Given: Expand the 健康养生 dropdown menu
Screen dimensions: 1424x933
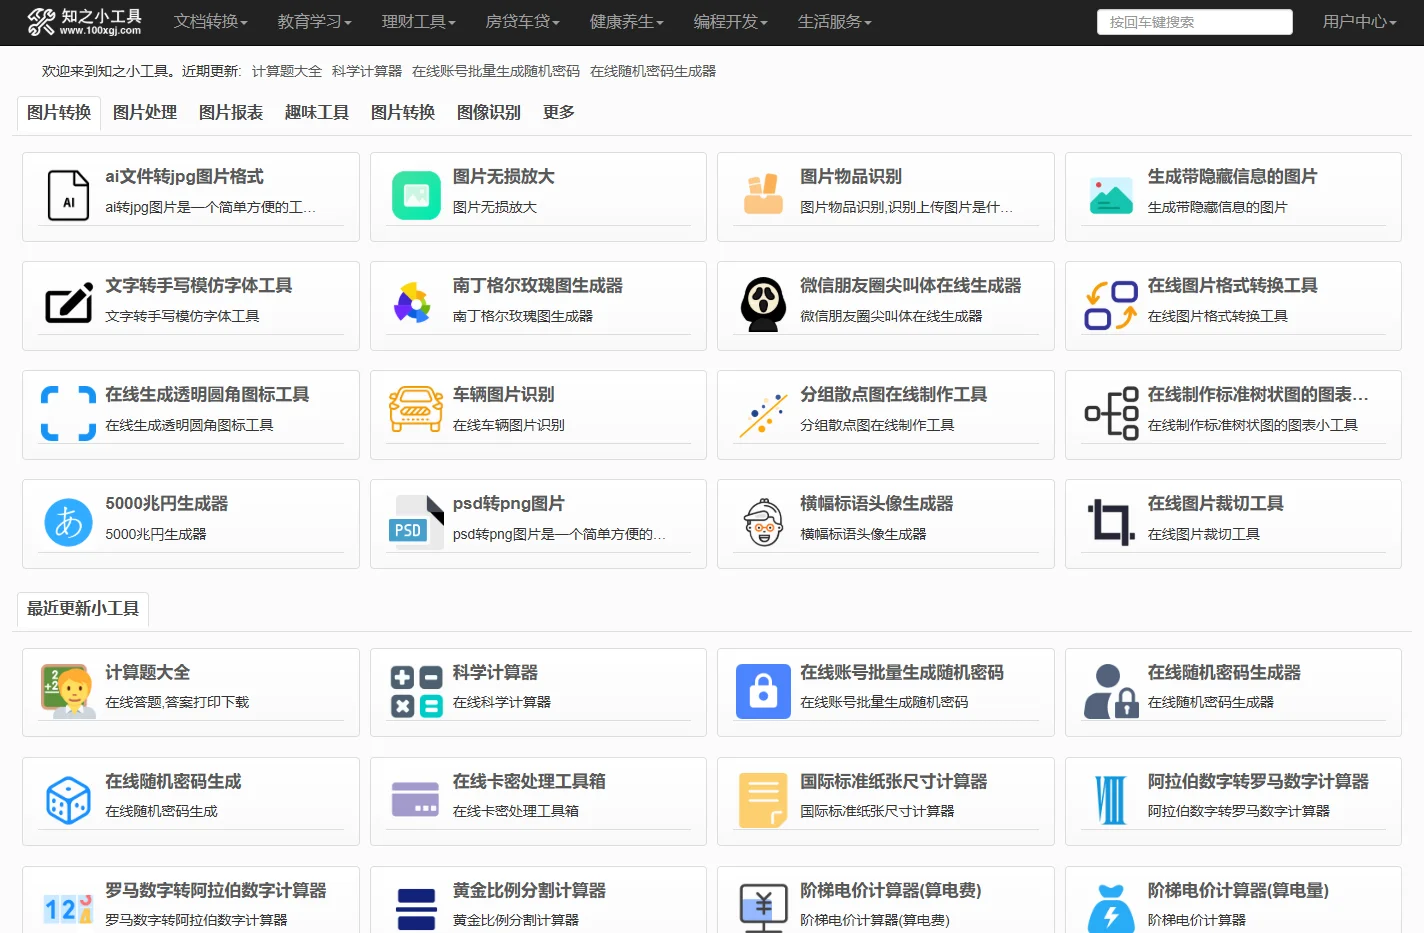Looking at the screenshot, I should click(626, 22).
